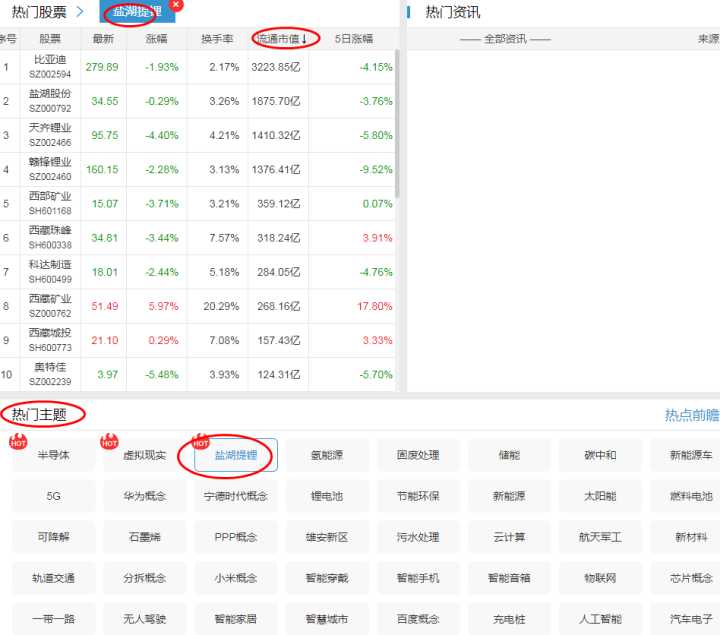
Task: Select the 智能家居 theme
Action: pyautogui.click(x=236, y=618)
